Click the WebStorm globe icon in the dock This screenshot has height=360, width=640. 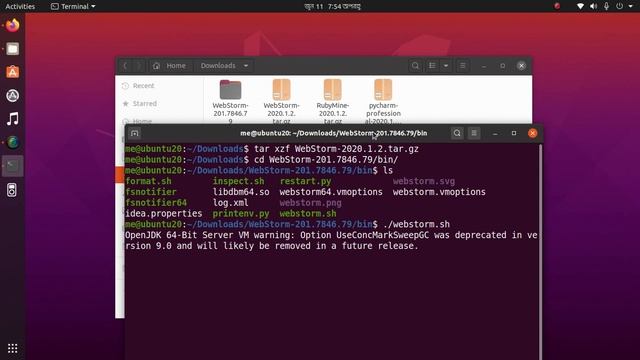[x=13, y=142]
